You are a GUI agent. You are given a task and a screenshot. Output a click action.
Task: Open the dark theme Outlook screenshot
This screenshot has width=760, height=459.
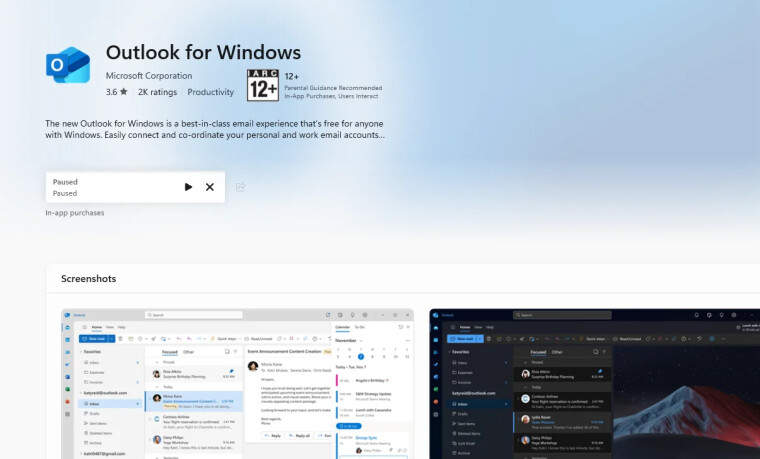click(595, 384)
